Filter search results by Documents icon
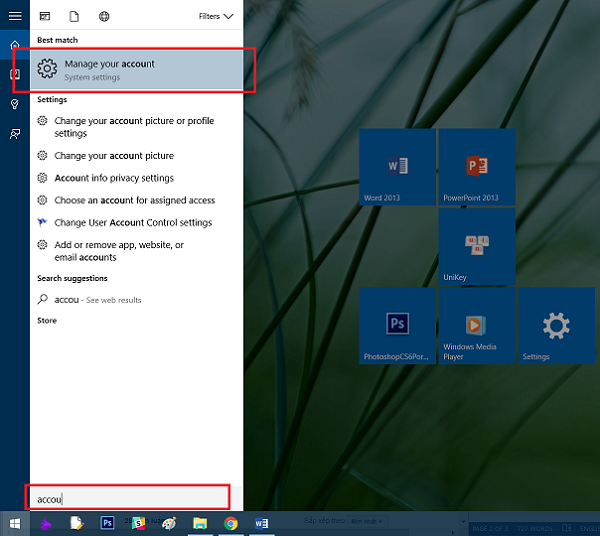Viewport: 600px width, 536px height. point(75,16)
